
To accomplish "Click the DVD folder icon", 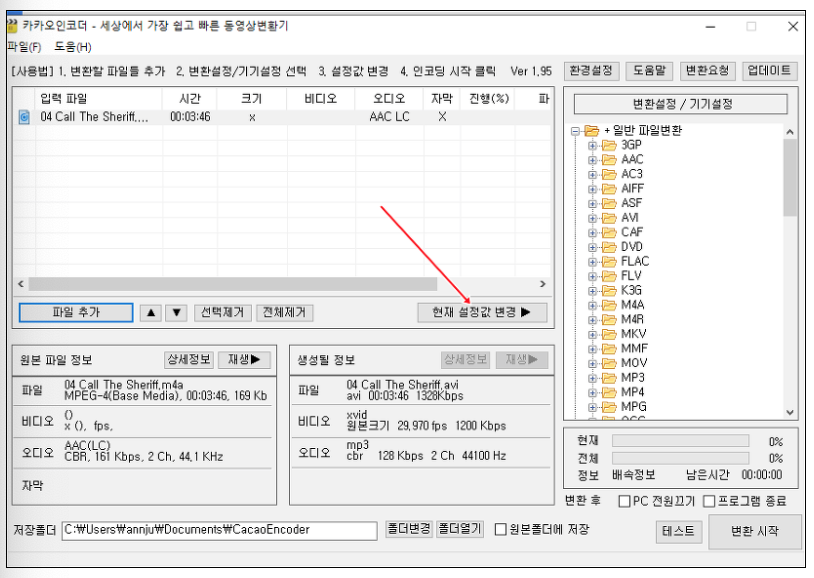I will coord(609,247).
